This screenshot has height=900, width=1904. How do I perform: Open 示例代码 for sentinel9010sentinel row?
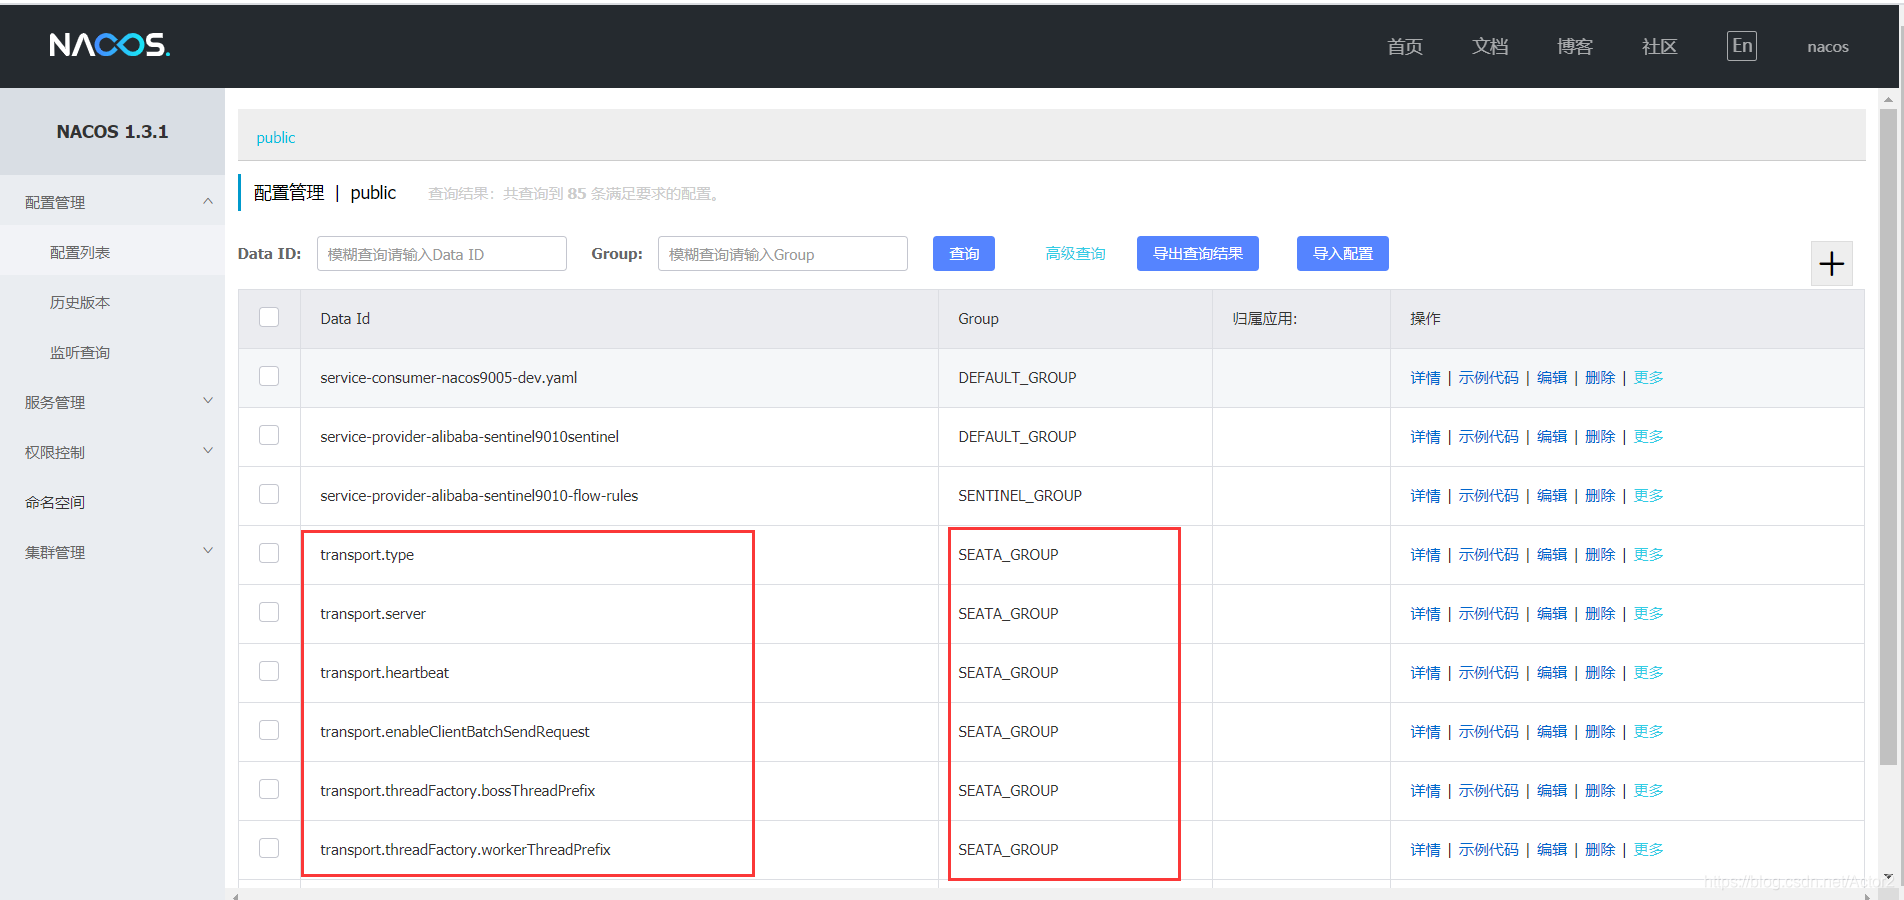1488,437
